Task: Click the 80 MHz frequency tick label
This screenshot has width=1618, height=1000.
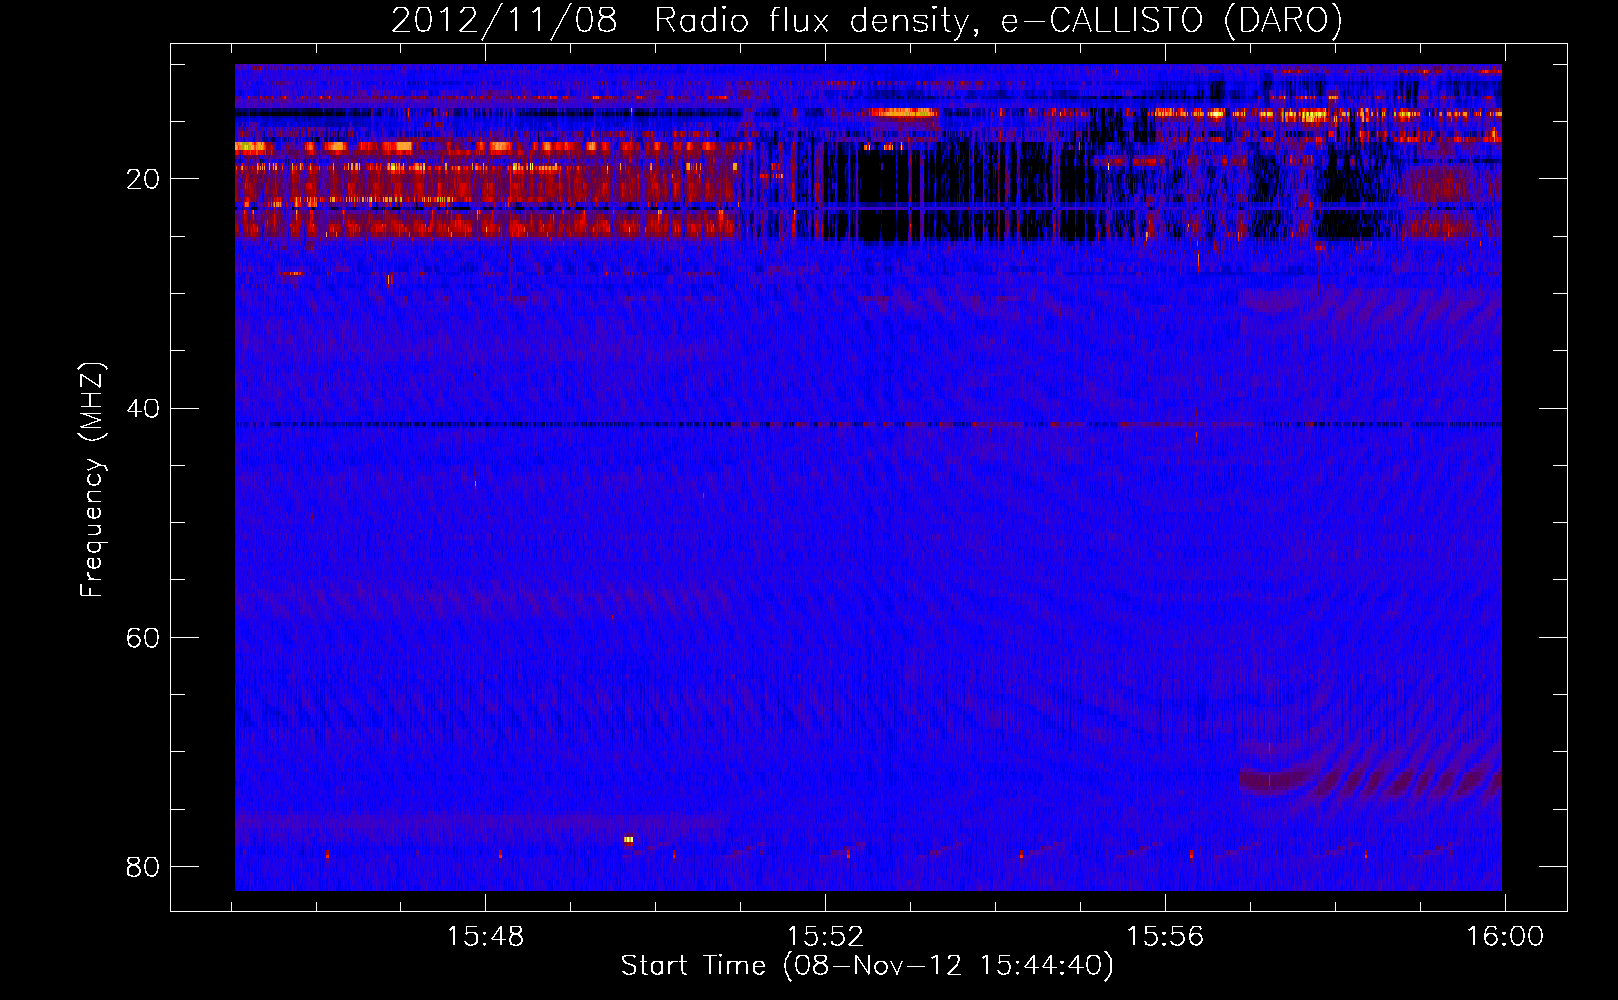Action: [144, 866]
